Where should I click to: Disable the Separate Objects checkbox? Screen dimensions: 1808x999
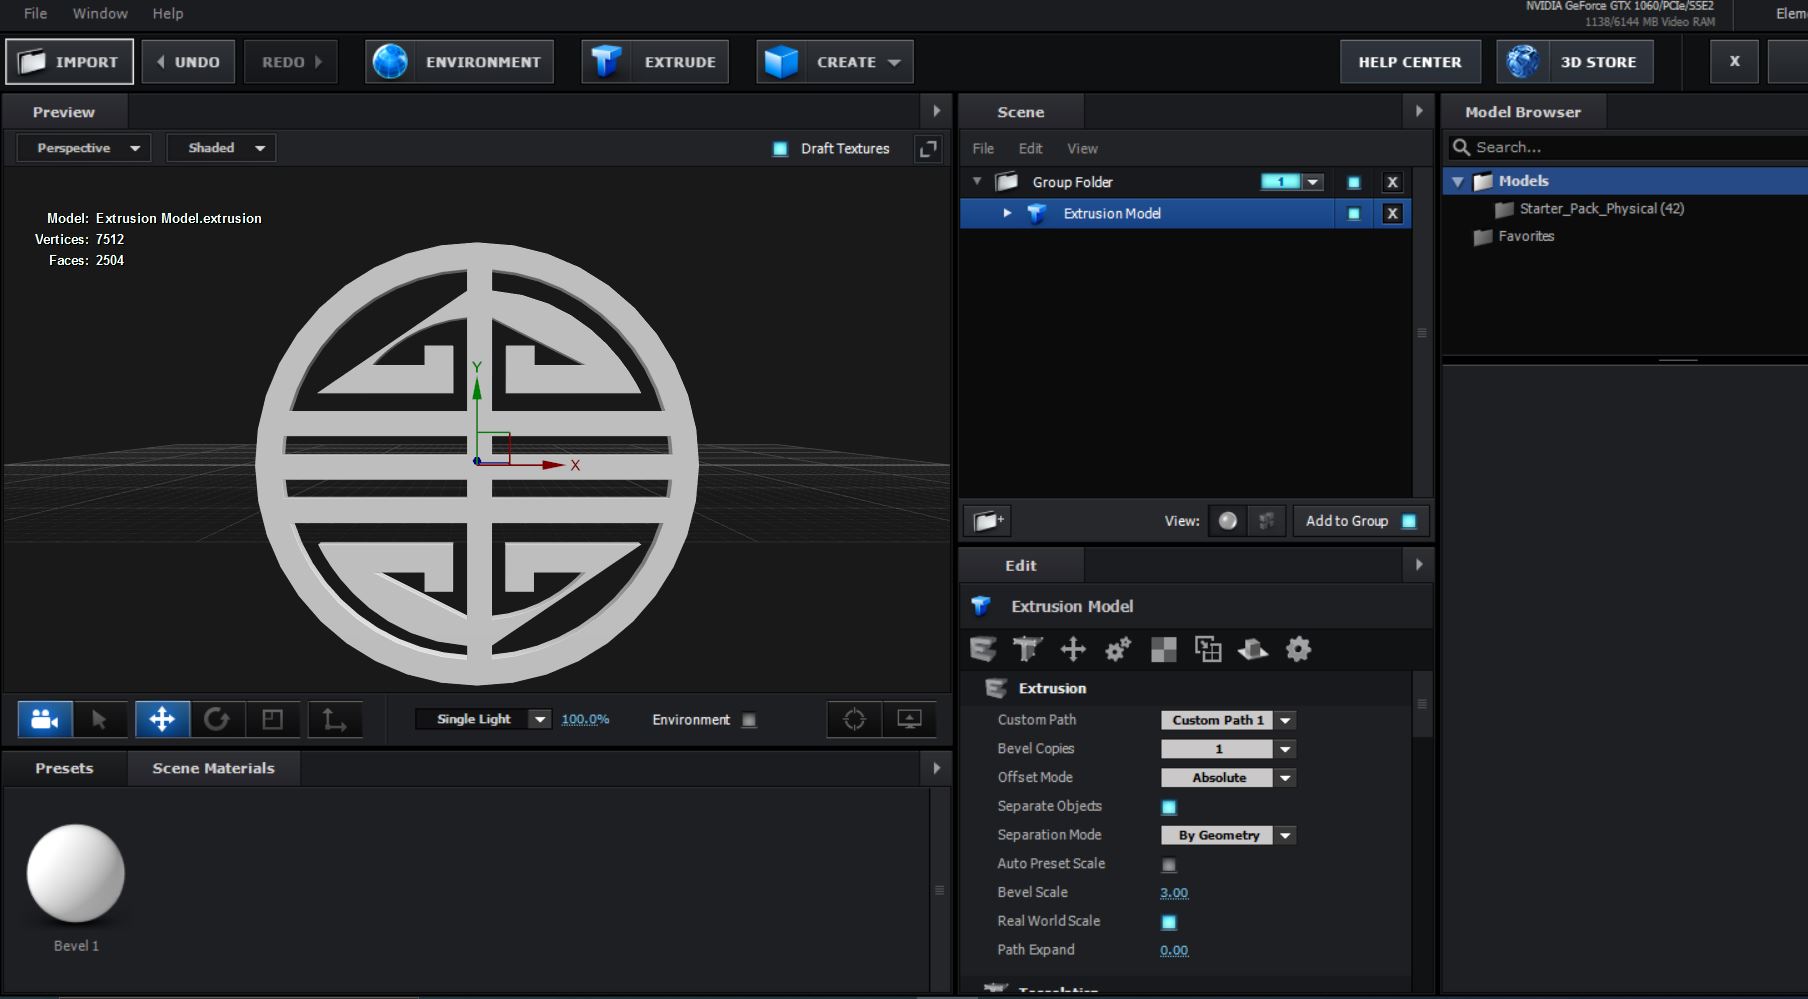coord(1168,807)
